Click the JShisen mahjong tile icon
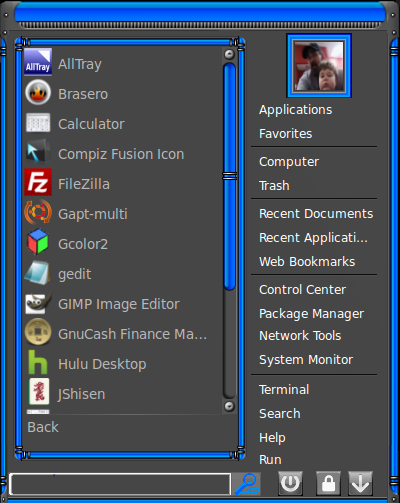Screen dimensions: 400x503 pyautogui.click(x=39, y=392)
